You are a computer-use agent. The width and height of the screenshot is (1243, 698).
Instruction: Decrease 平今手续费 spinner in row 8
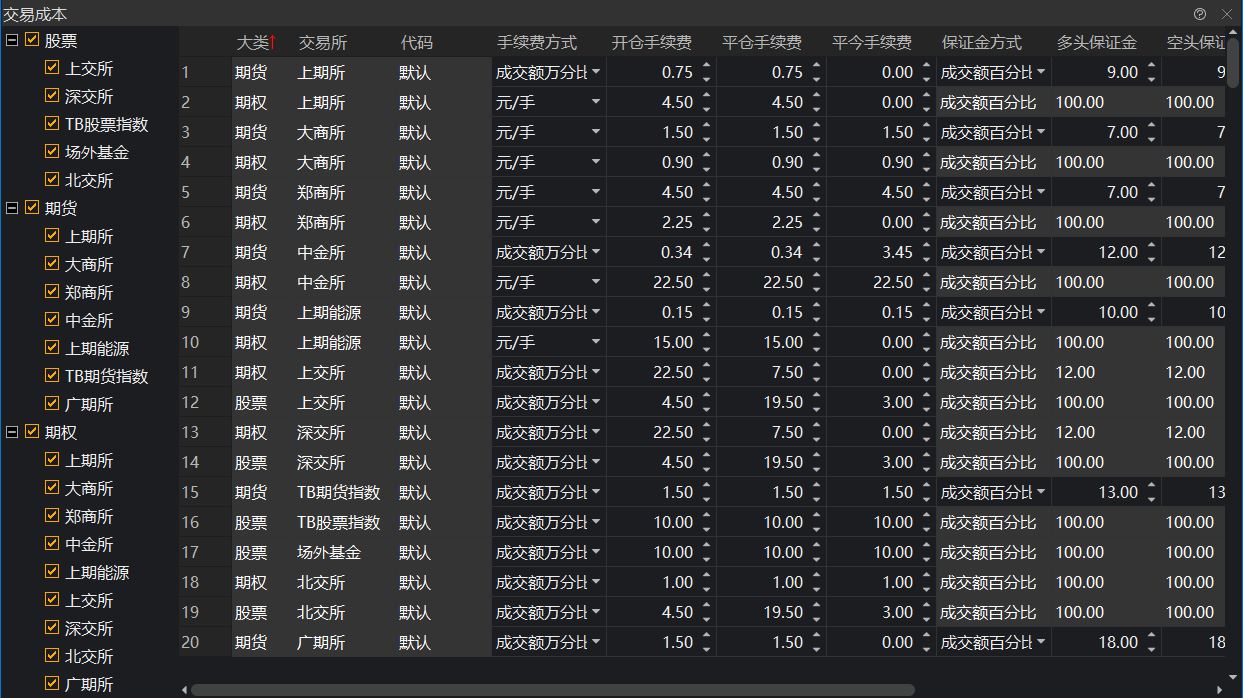click(927, 289)
